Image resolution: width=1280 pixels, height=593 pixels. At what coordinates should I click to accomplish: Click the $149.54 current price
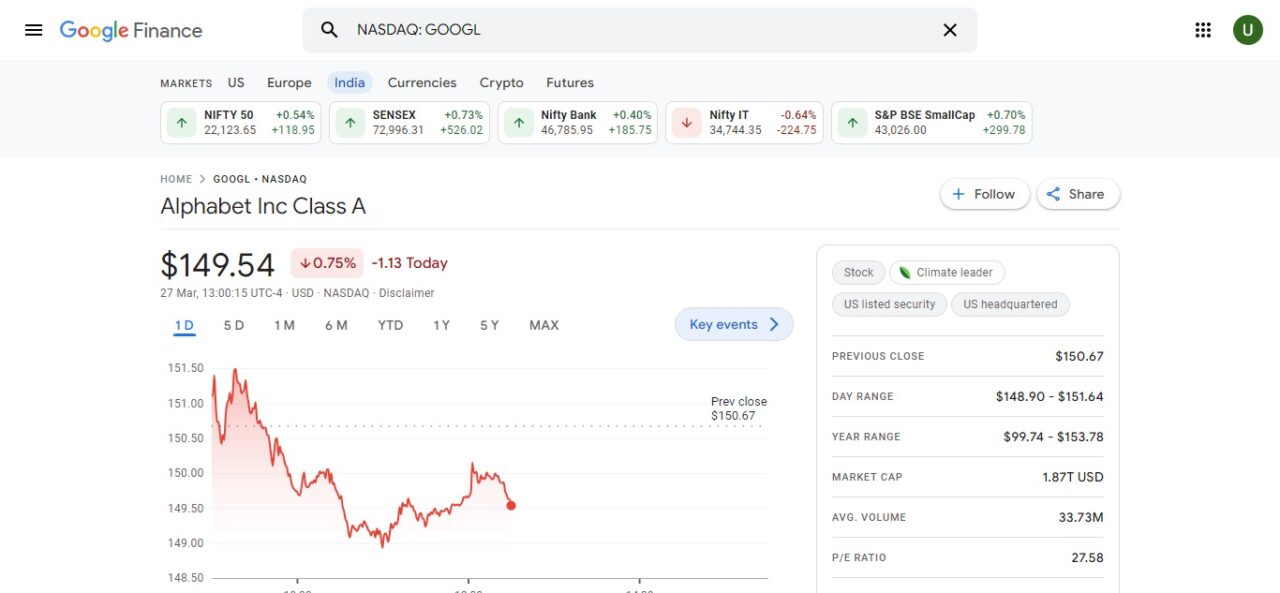pos(217,265)
